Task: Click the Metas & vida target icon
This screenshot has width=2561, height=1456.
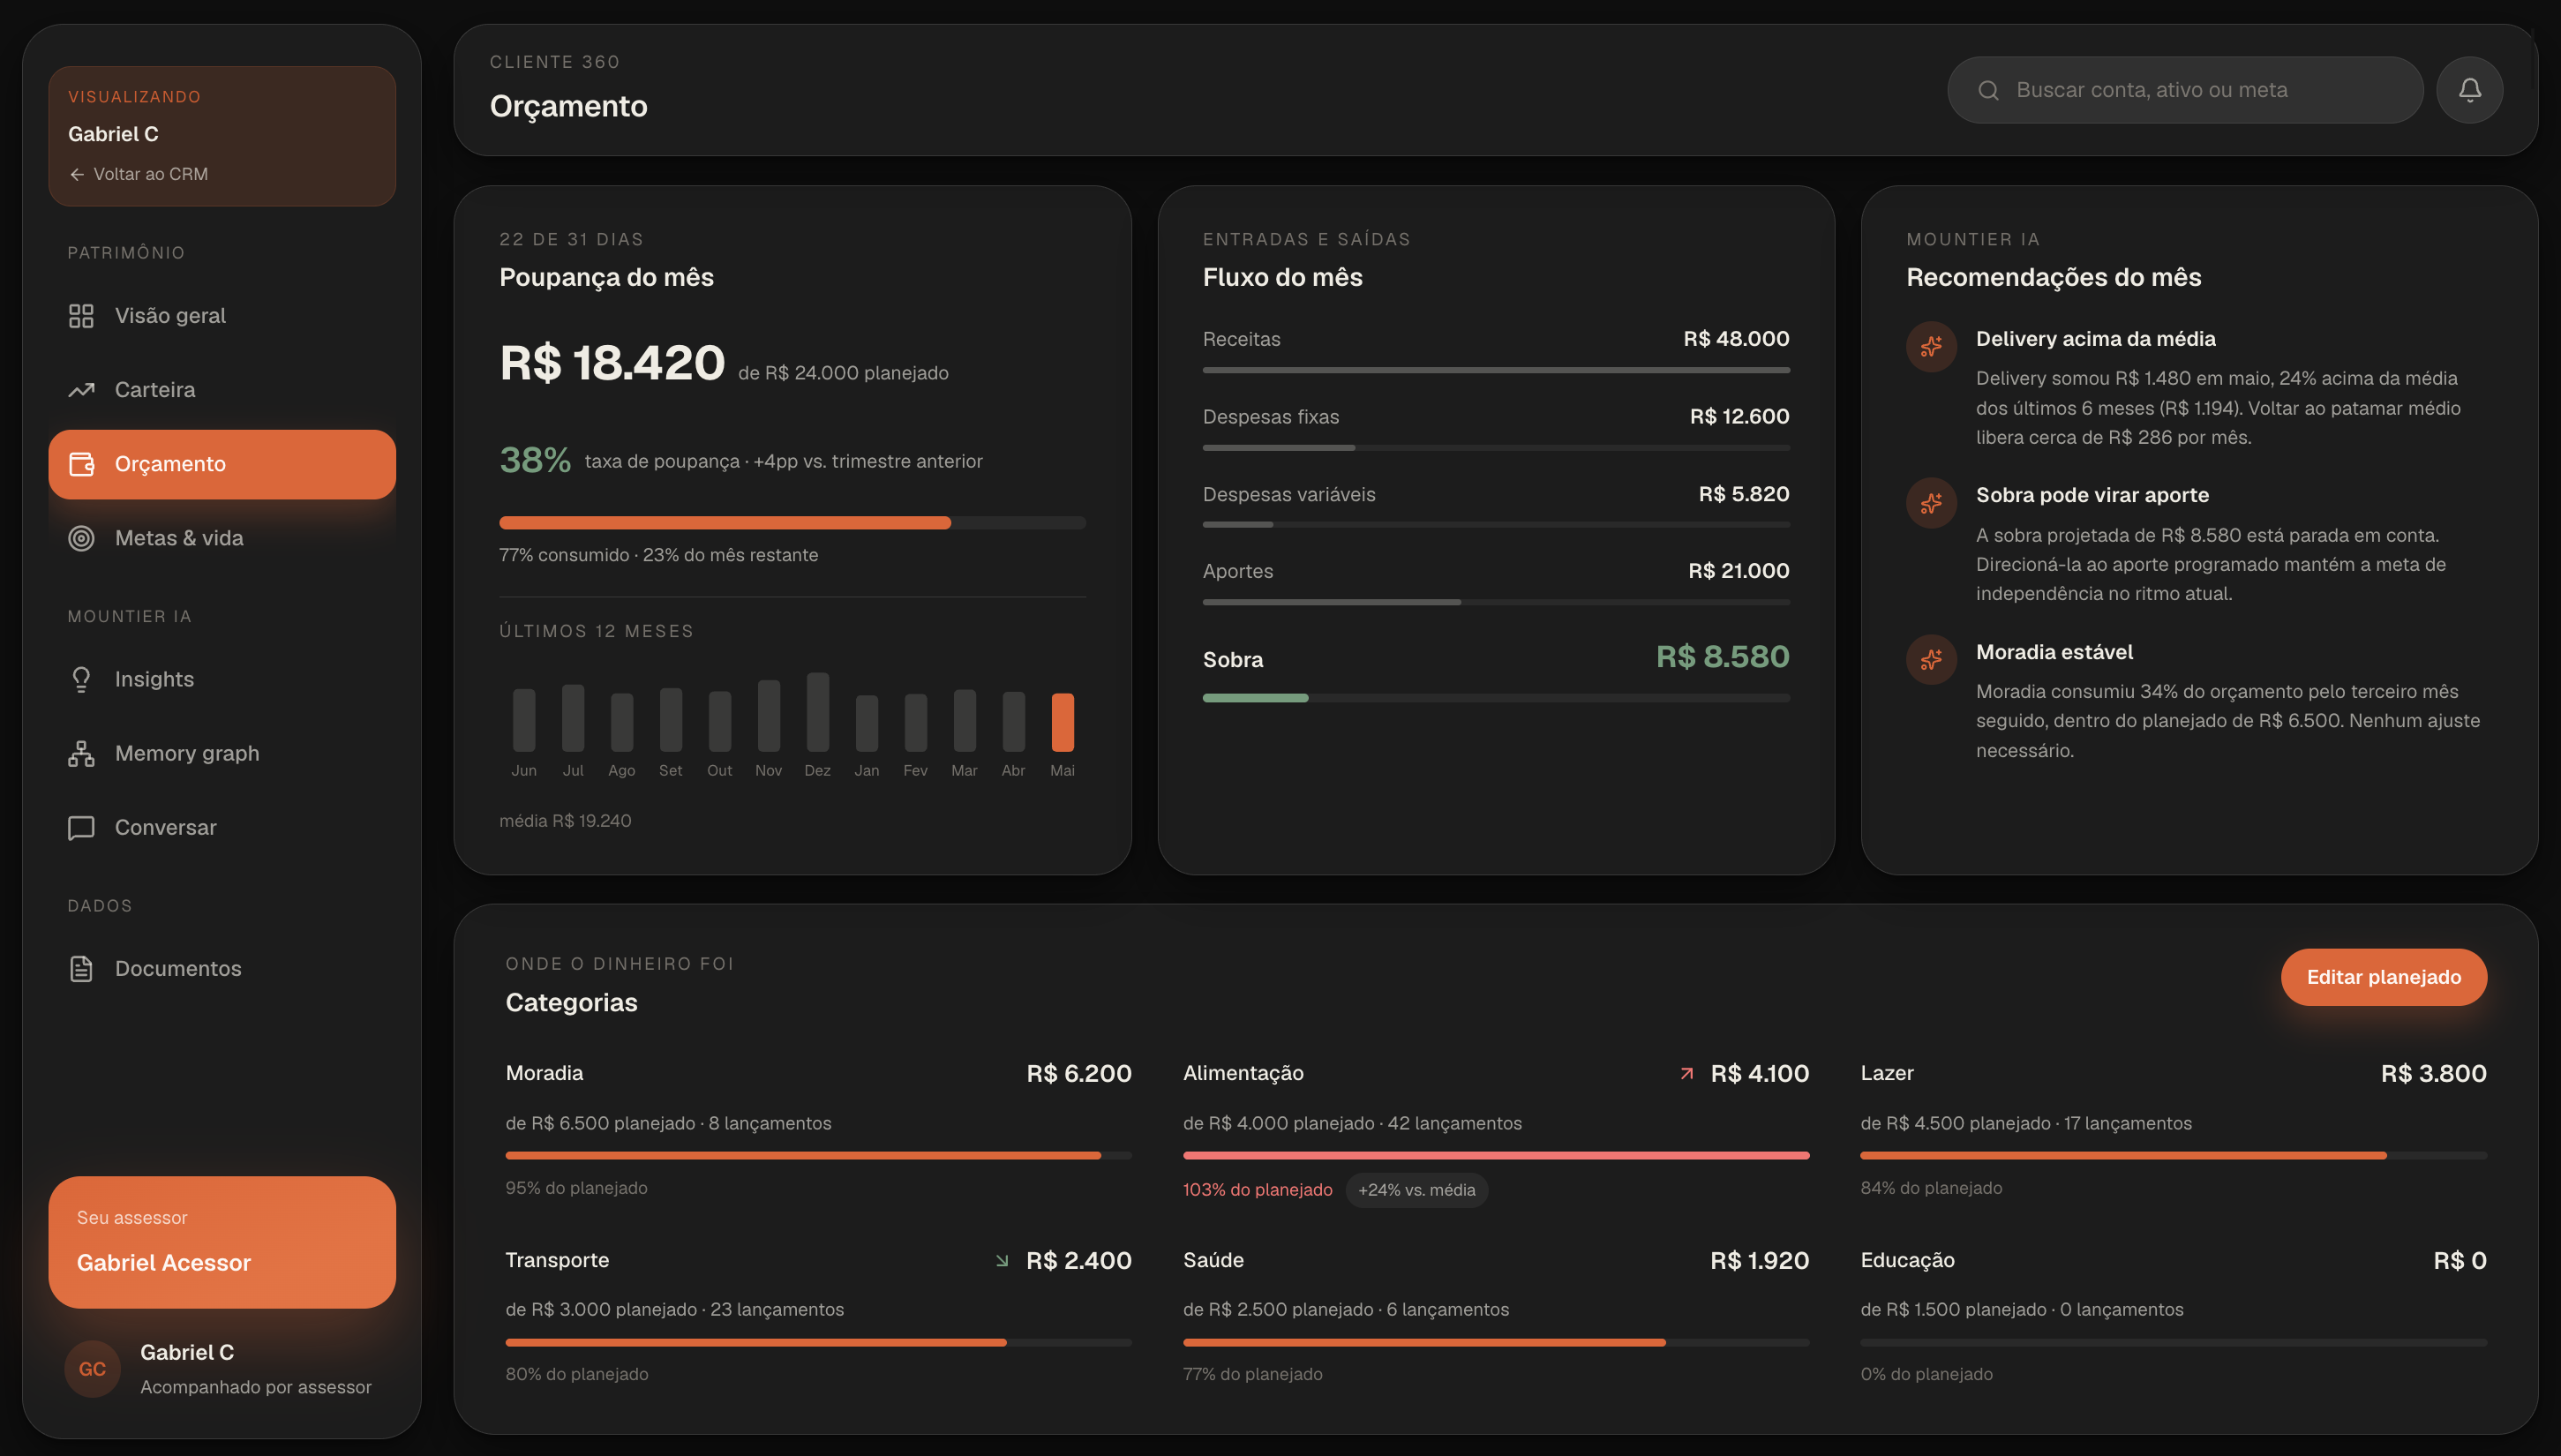Action: click(81, 538)
